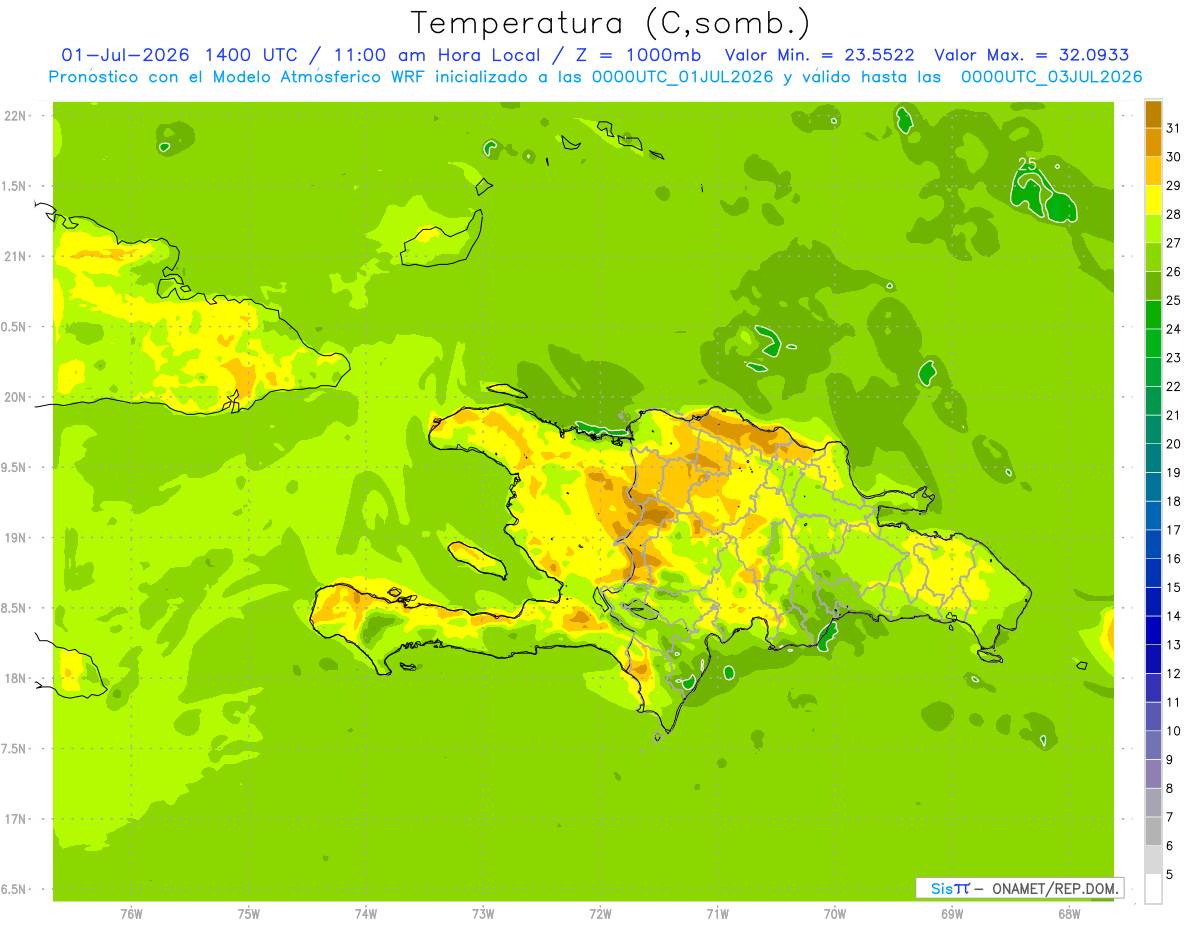The width and height of the screenshot is (1200, 927).
Task: Click the "71W" longitude label
Action: tap(717, 913)
